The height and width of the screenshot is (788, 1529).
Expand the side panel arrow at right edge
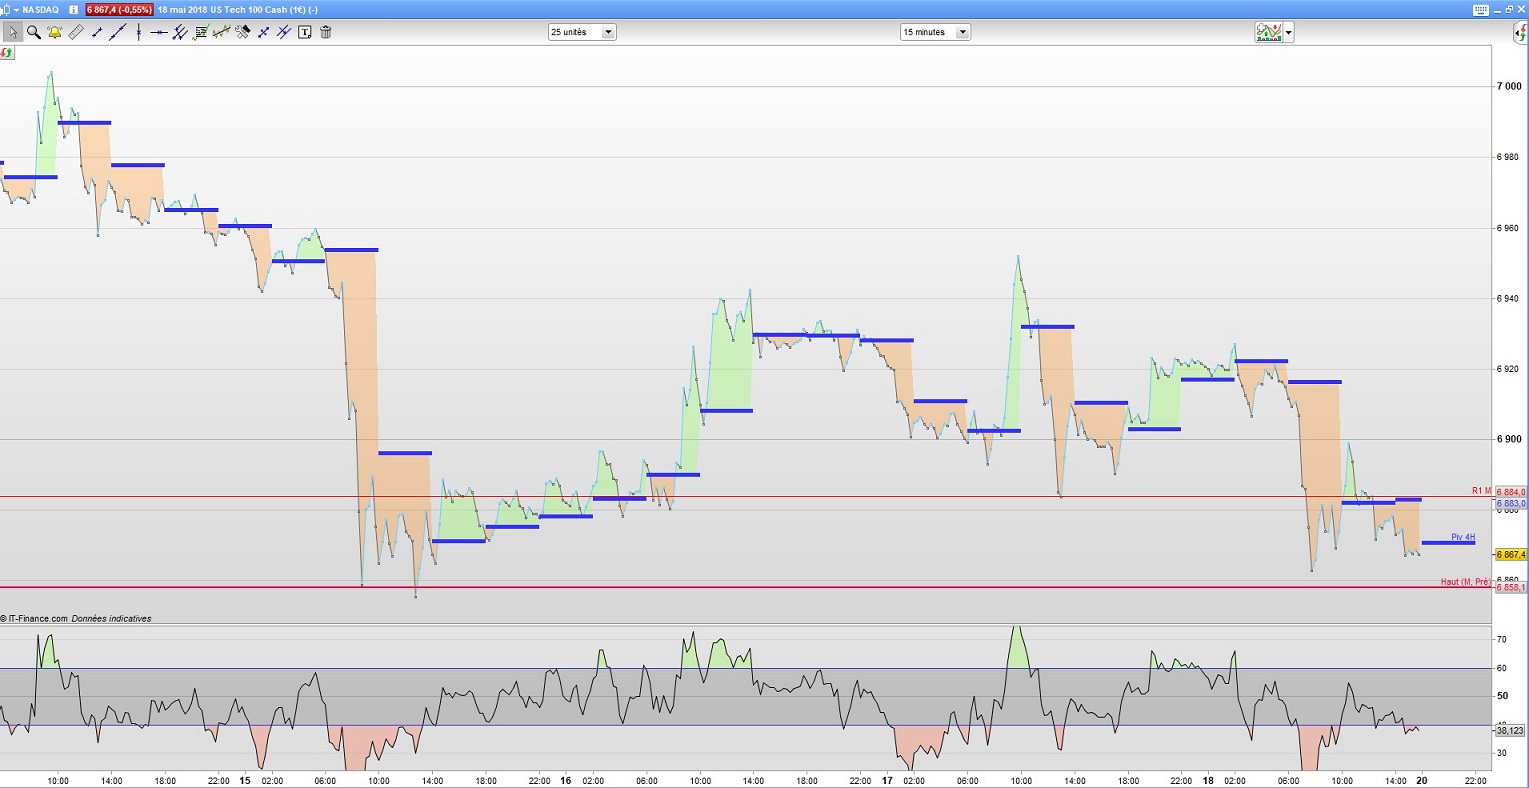pos(1520,32)
